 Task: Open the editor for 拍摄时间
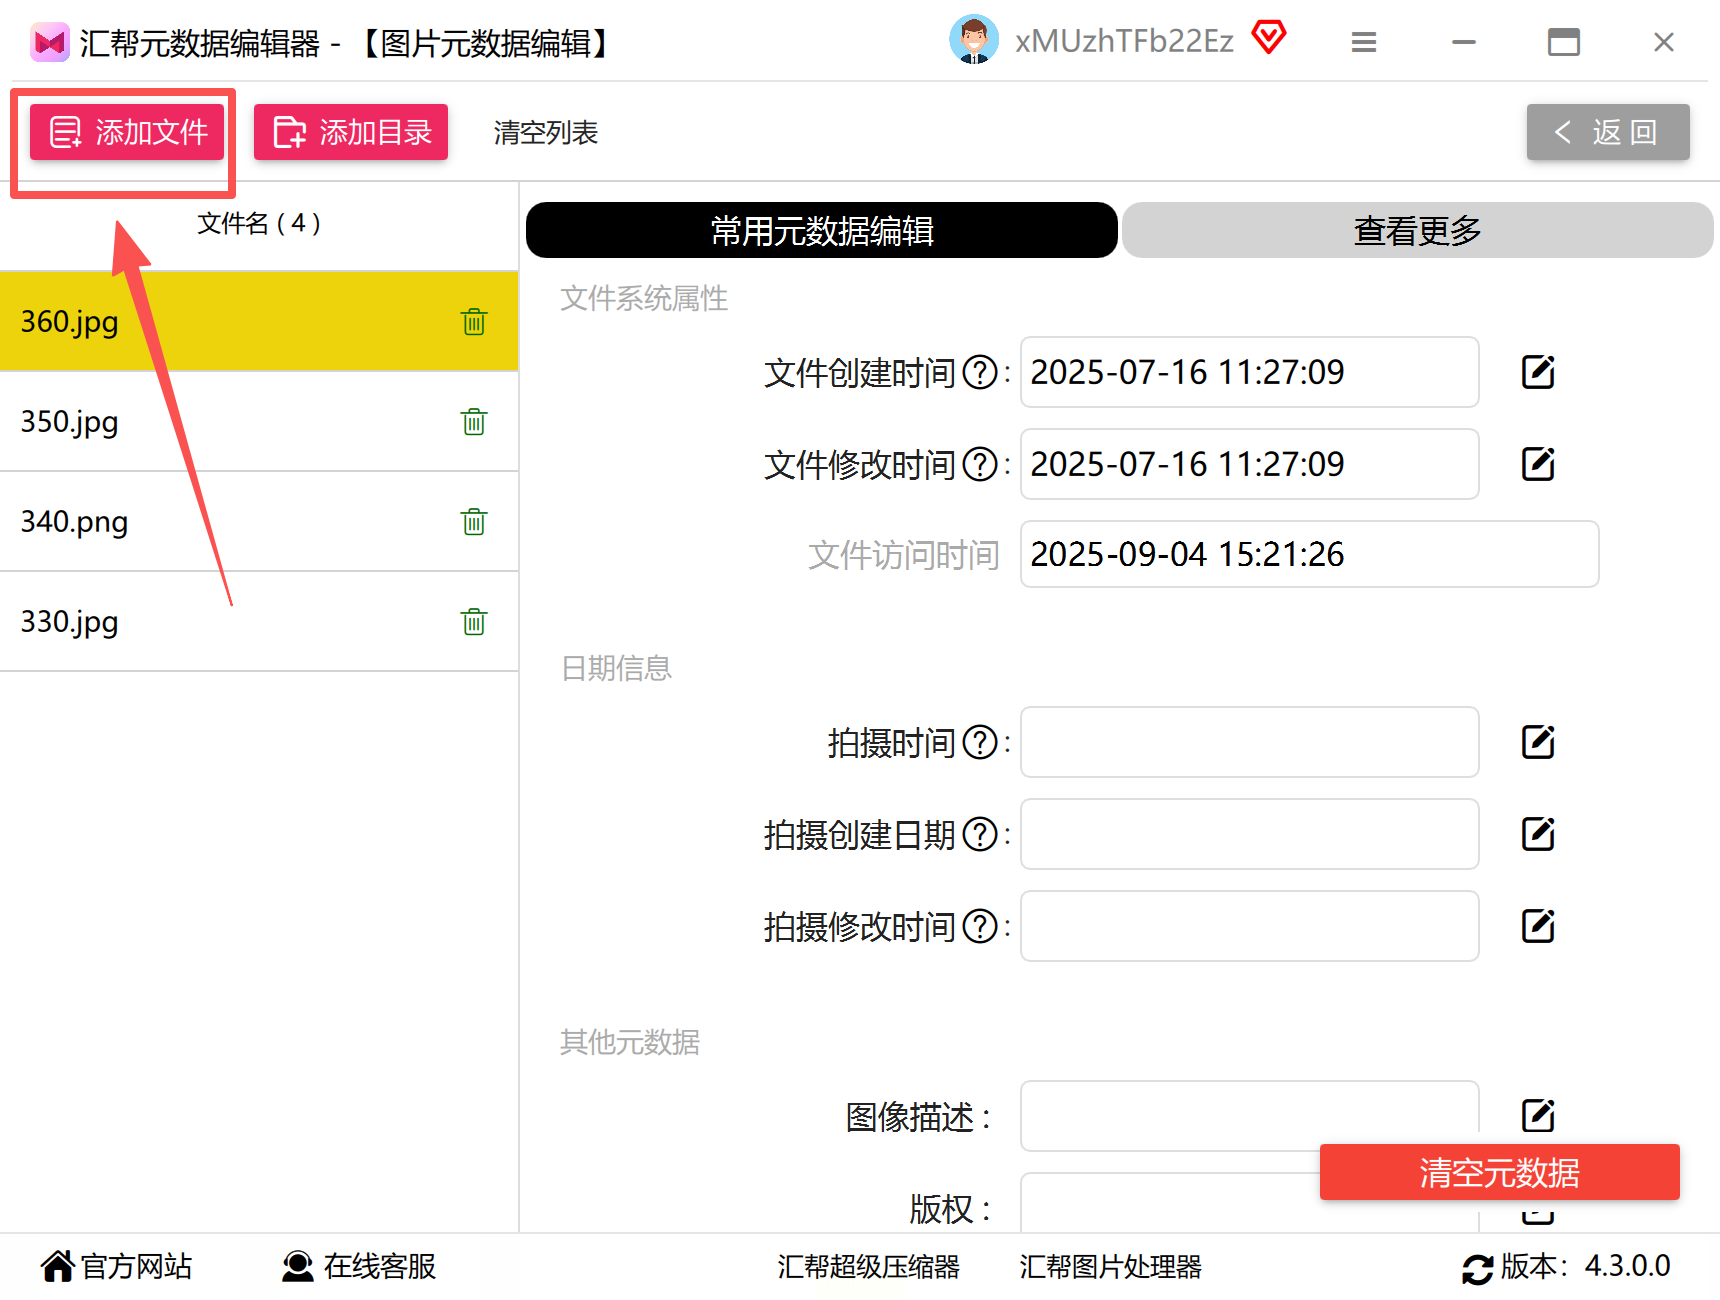click(x=1538, y=742)
